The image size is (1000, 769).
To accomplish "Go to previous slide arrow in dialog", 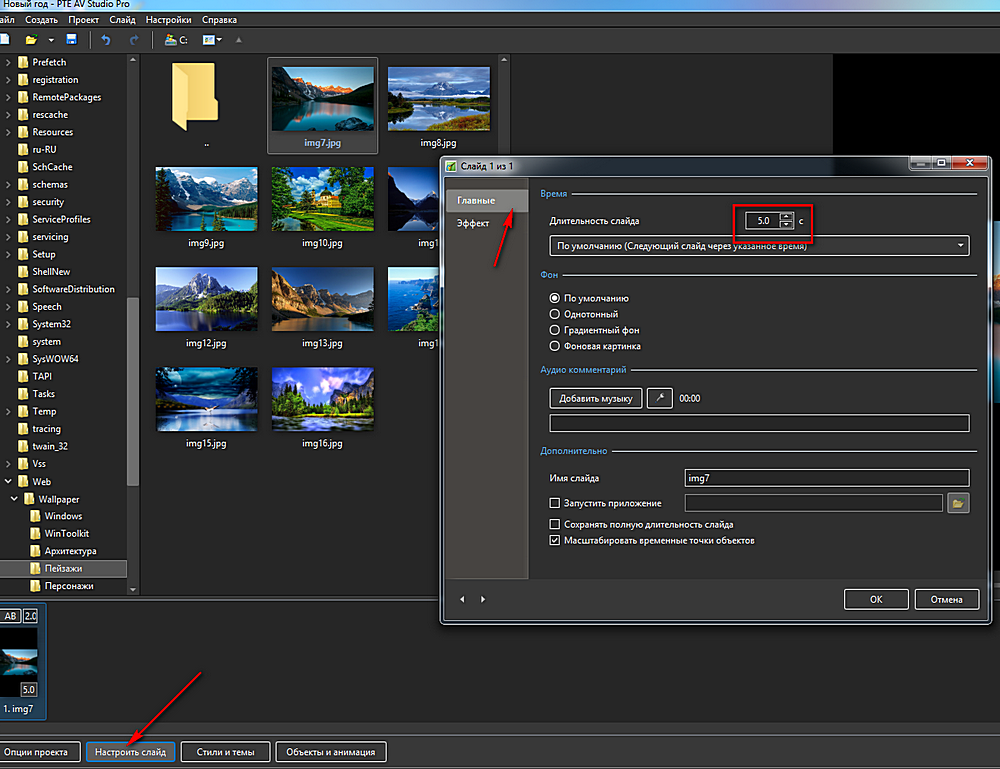I will pos(462,599).
